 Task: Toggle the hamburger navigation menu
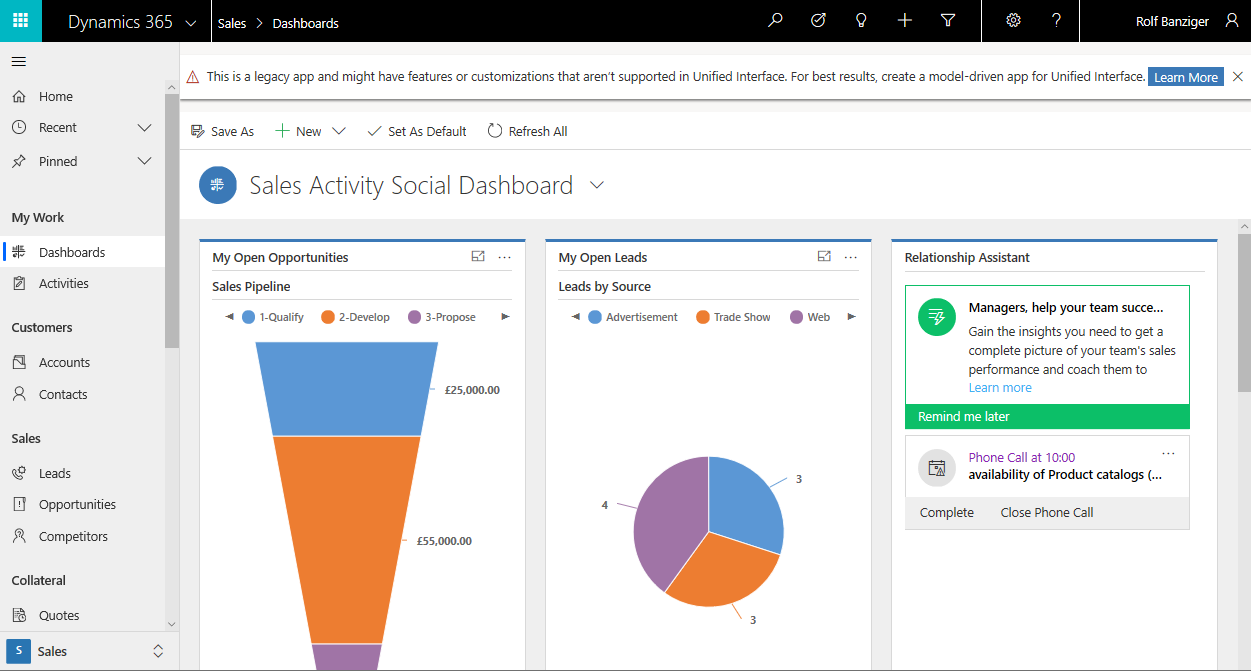pos(18,62)
